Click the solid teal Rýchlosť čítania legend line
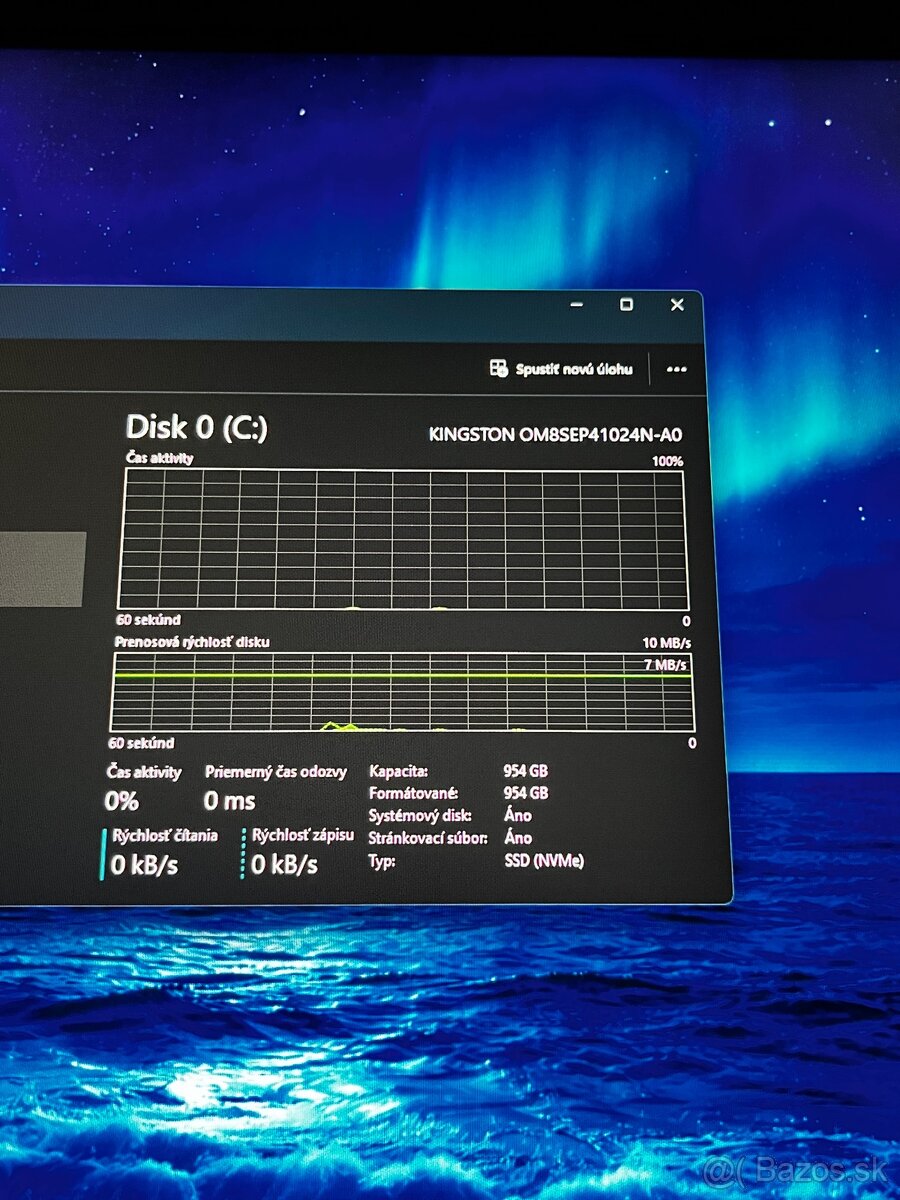The height and width of the screenshot is (1200, 900). 102,853
